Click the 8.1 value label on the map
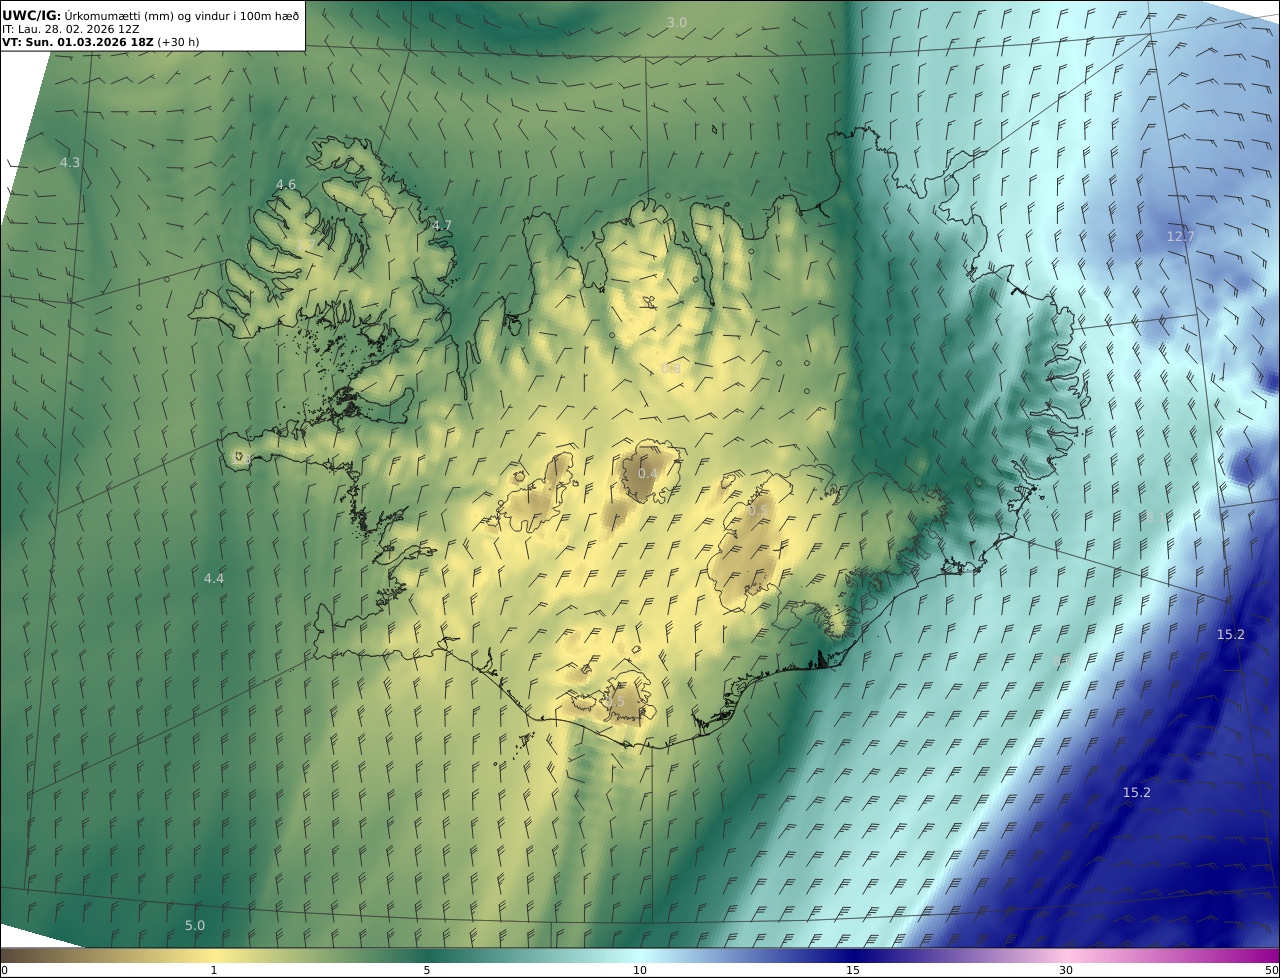Screen dimensions: 1280x978 pos(1155,517)
